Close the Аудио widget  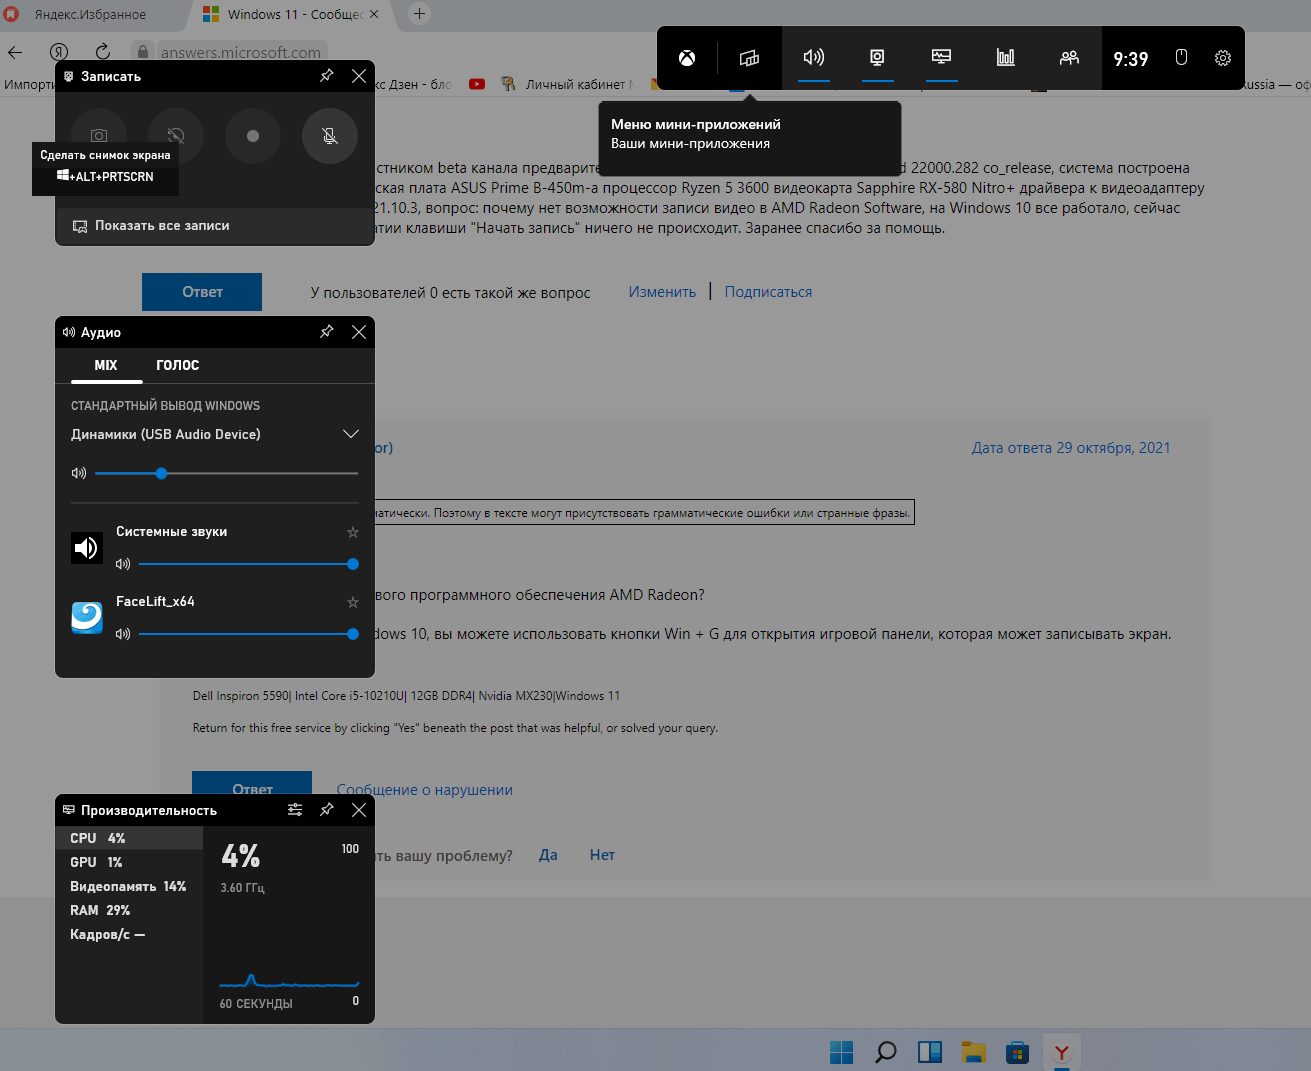(359, 332)
